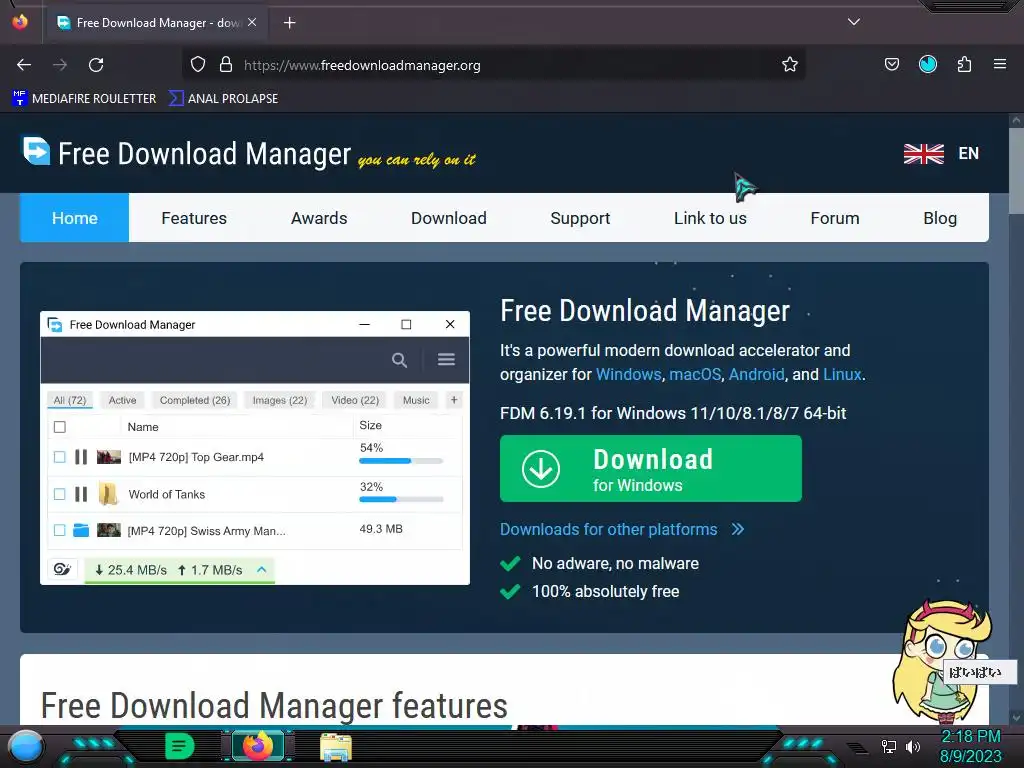This screenshot has width=1024, height=768.
Task: Open the MEDIAFIRE ROULETTER bookmark
Action: pyautogui.click(x=84, y=99)
